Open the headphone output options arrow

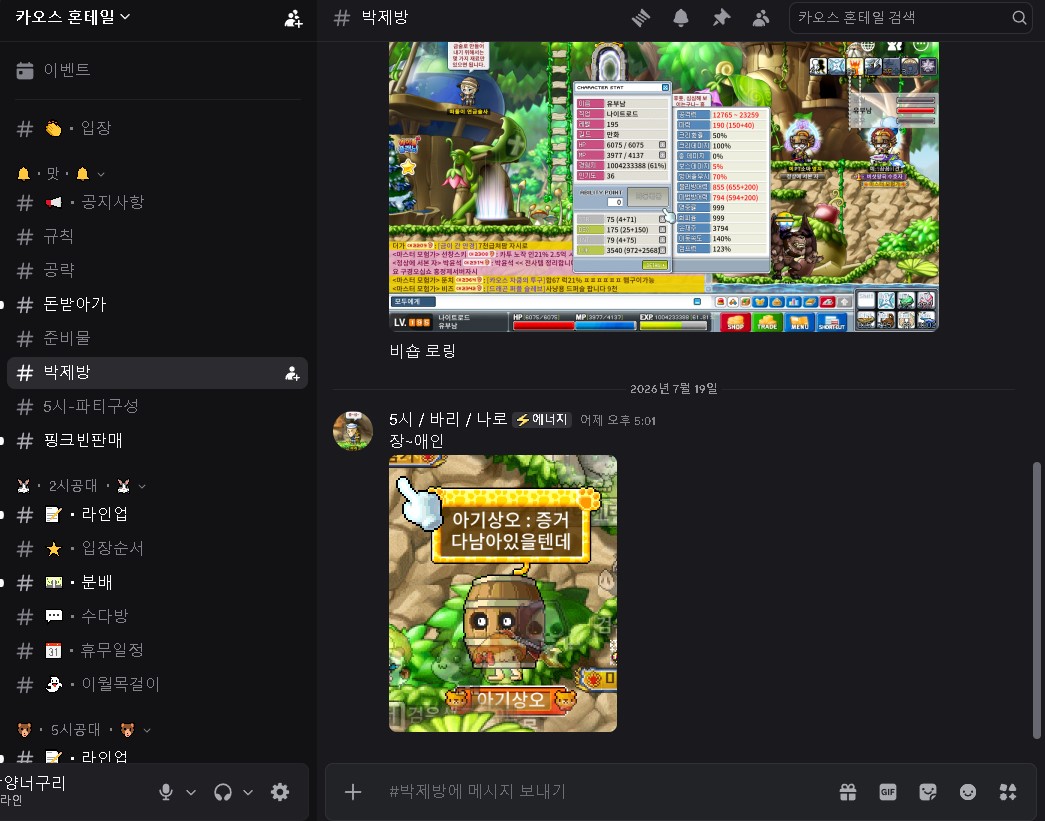[248, 792]
